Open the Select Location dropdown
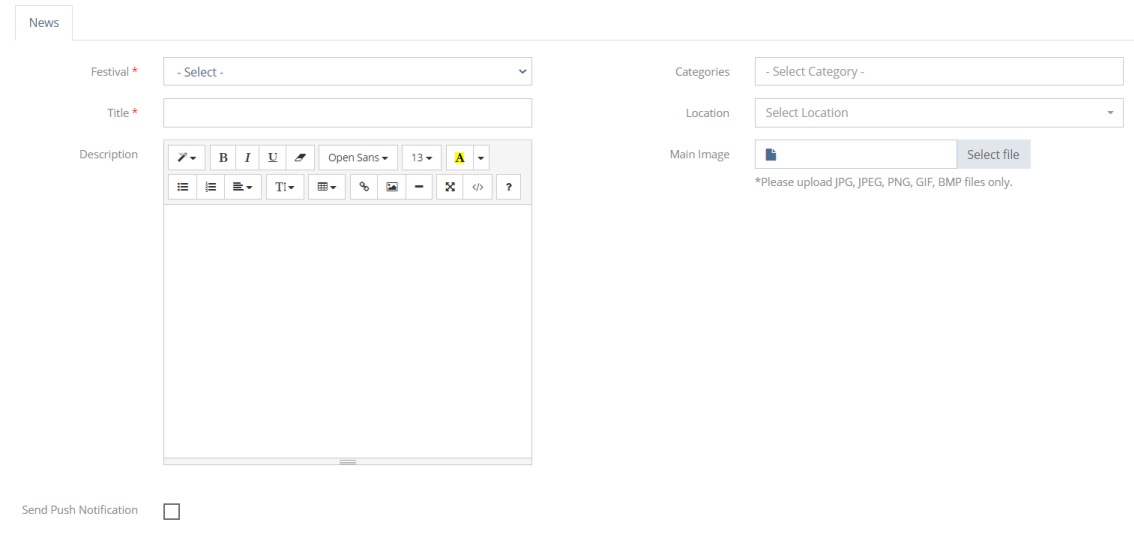Image resolution: width=1134 pixels, height=537 pixels. pos(939,113)
